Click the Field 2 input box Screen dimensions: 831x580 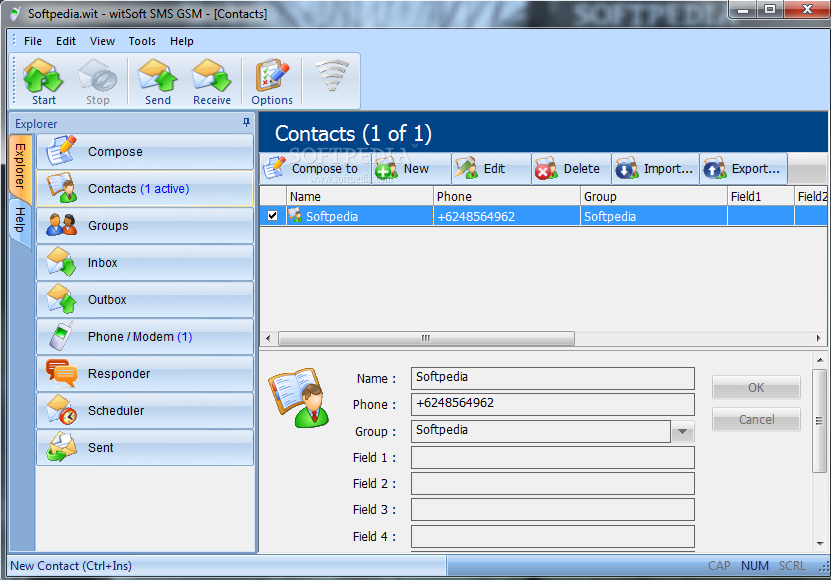pyautogui.click(x=552, y=484)
